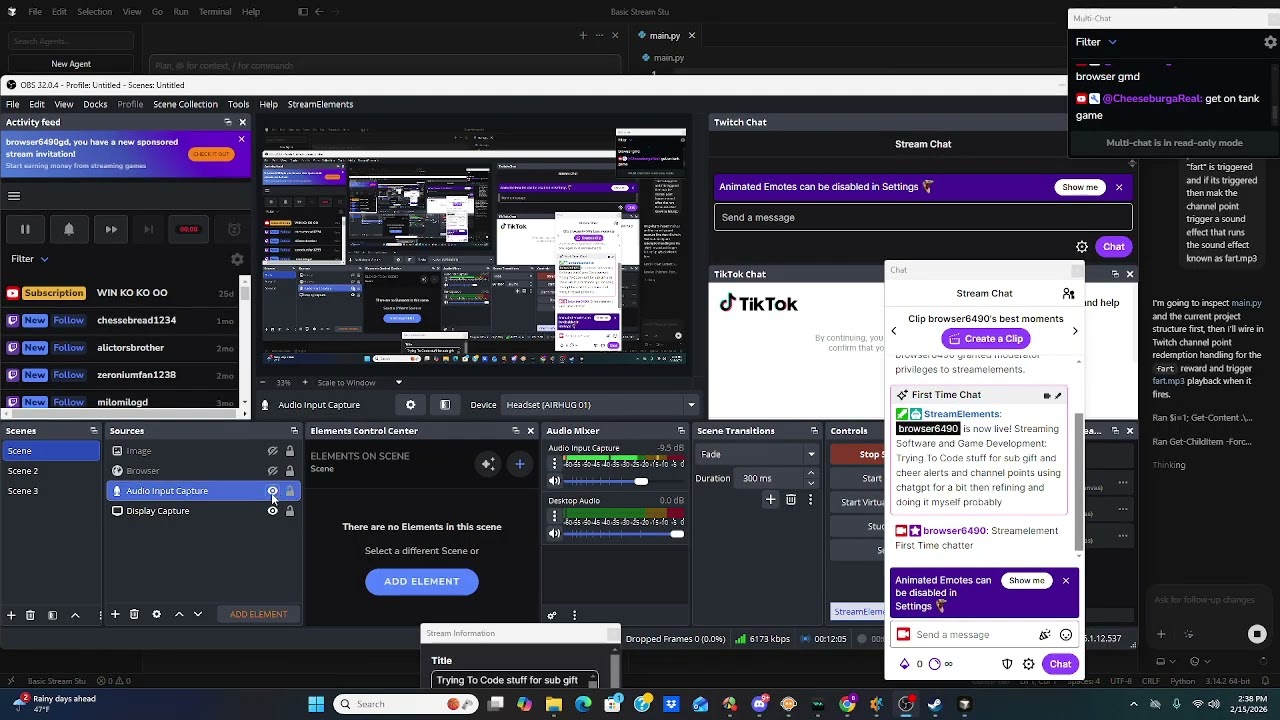Remove selected scene with trash icon
The width and height of the screenshot is (1280, 720).
[30, 614]
